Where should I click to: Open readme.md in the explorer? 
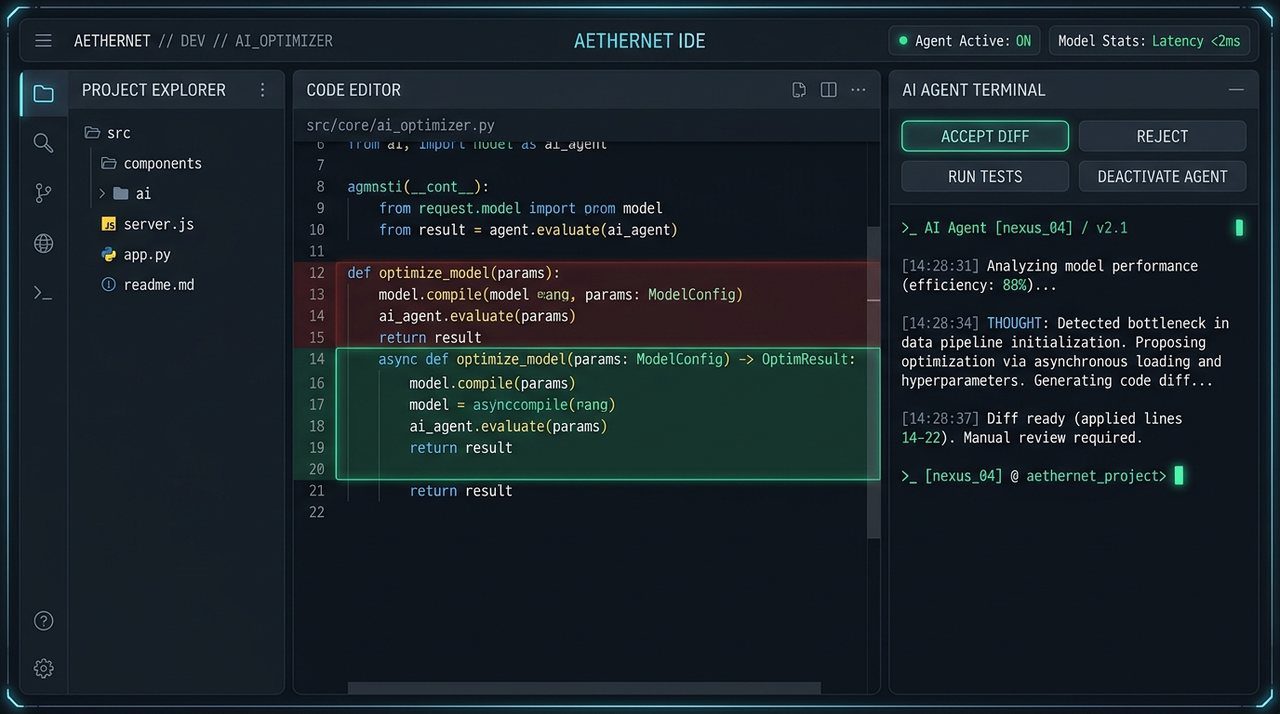click(x=176, y=285)
